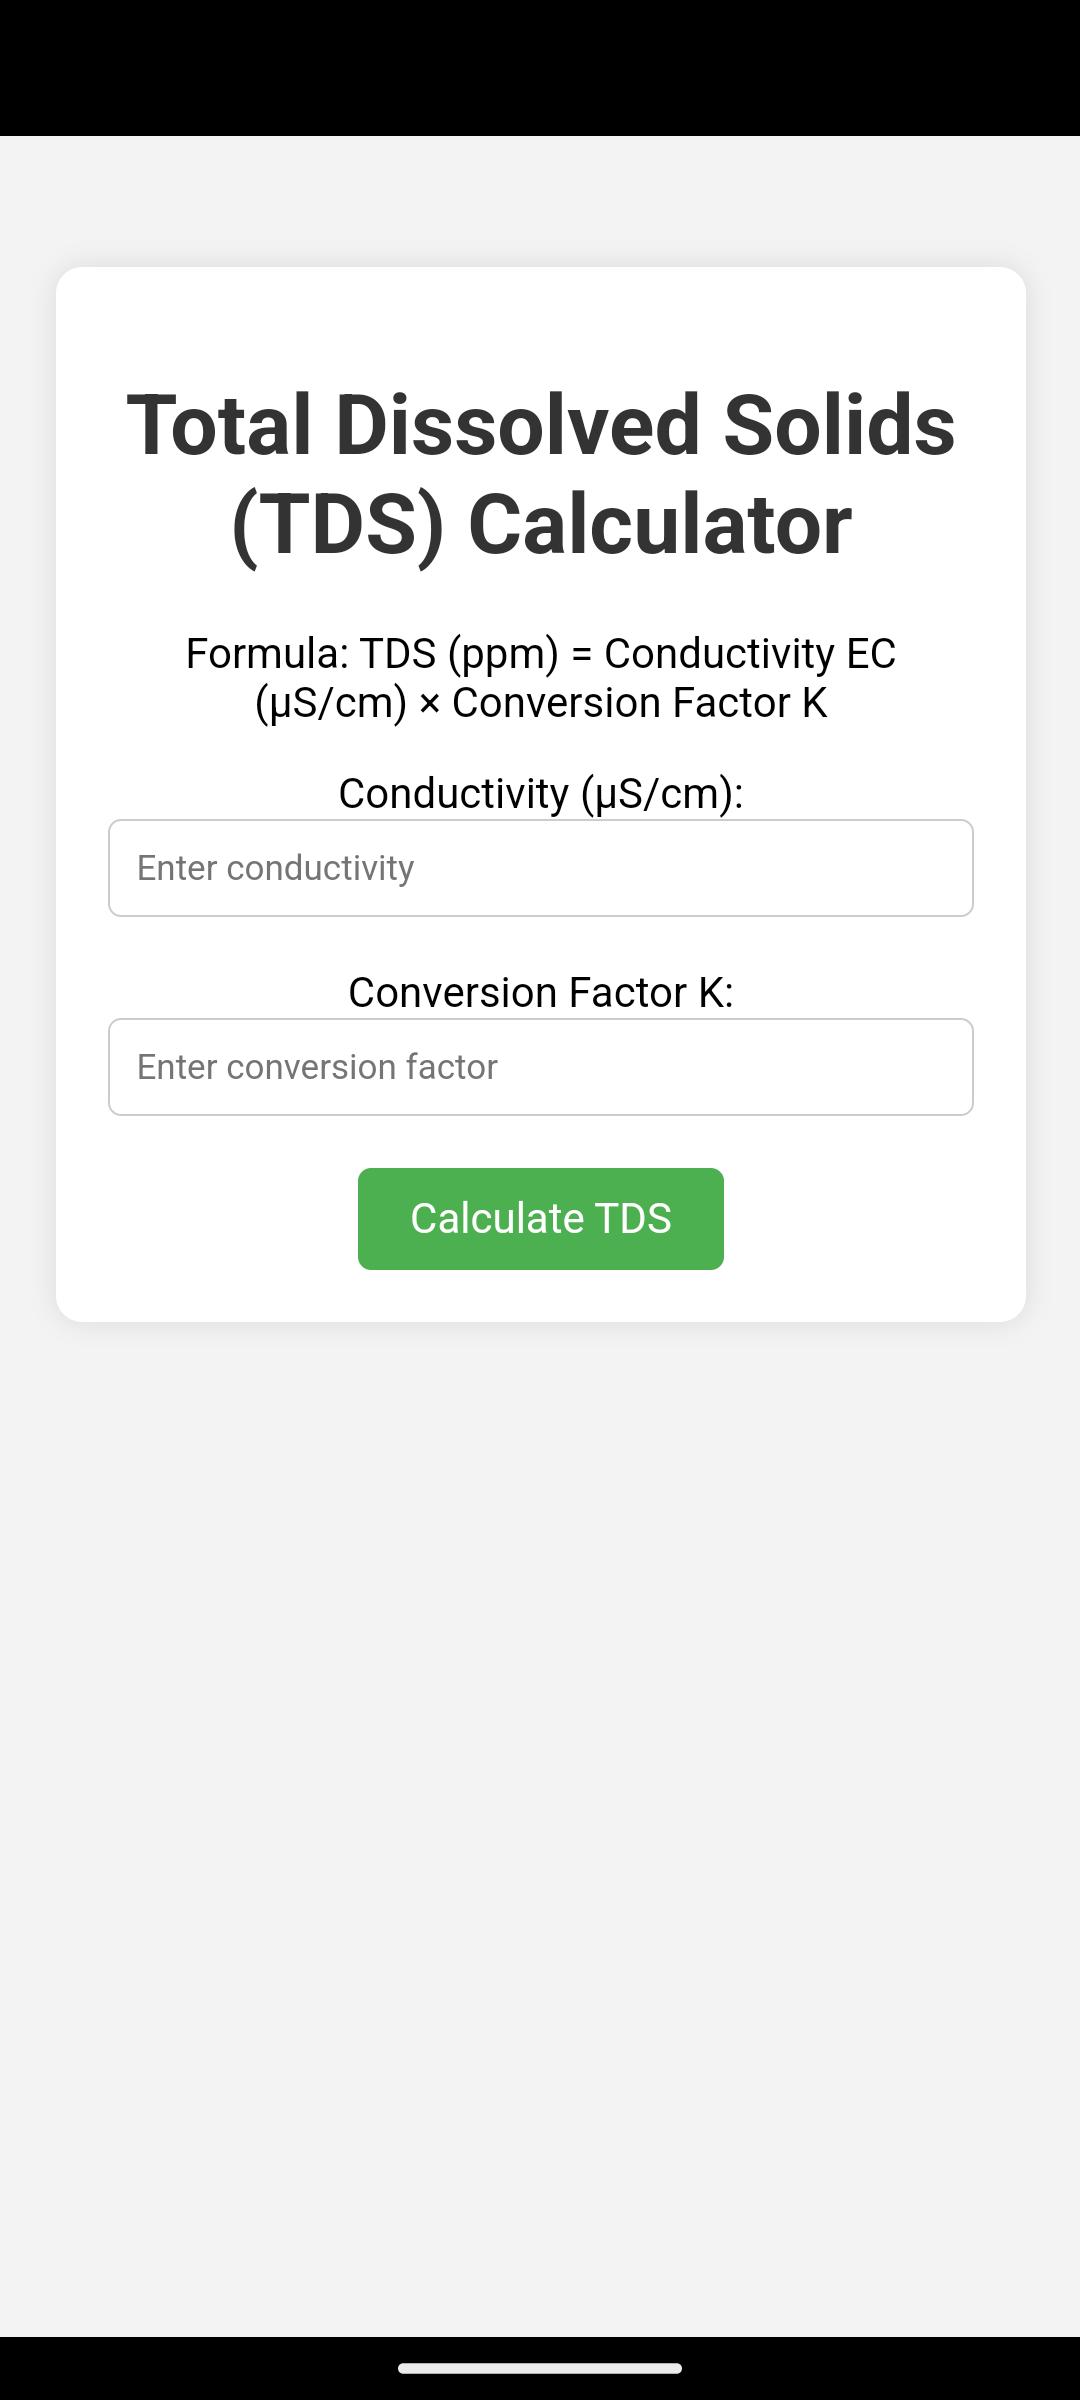Image resolution: width=1080 pixels, height=2400 pixels.
Task: Tap the Conversion Factor K label
Action: coord(540,992)
